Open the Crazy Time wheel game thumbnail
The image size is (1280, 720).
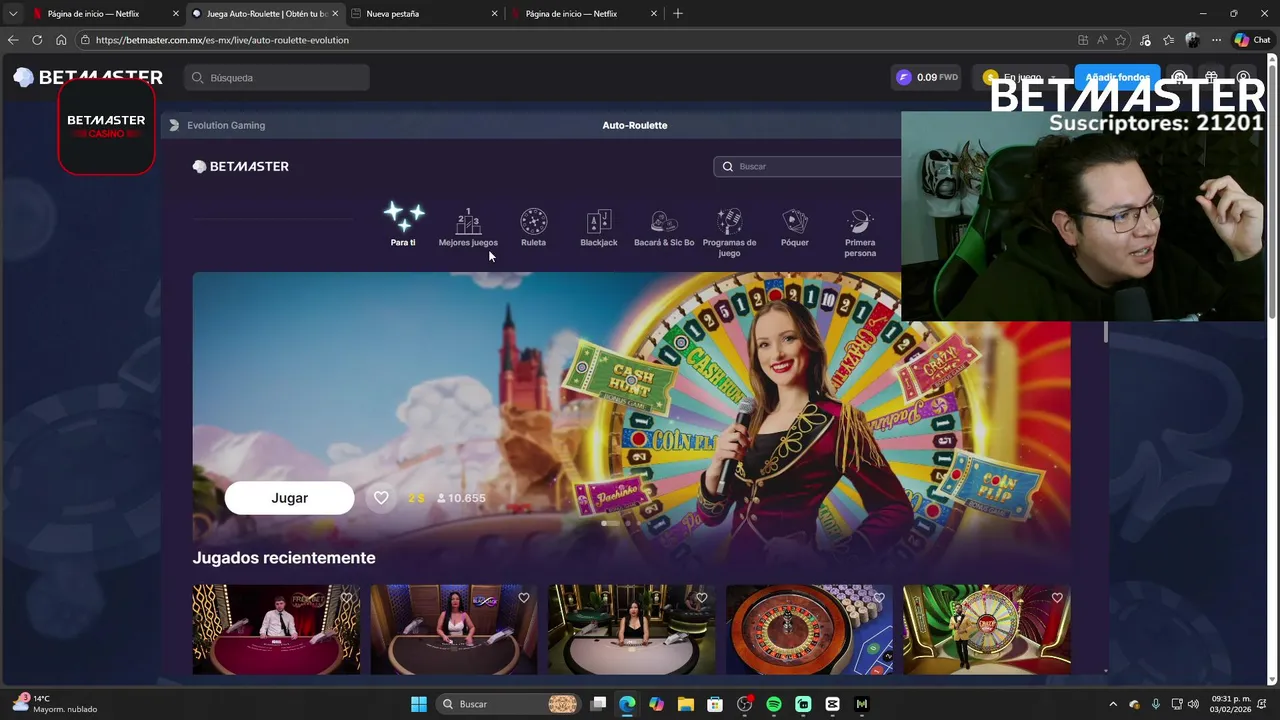[x=987, y=630]
